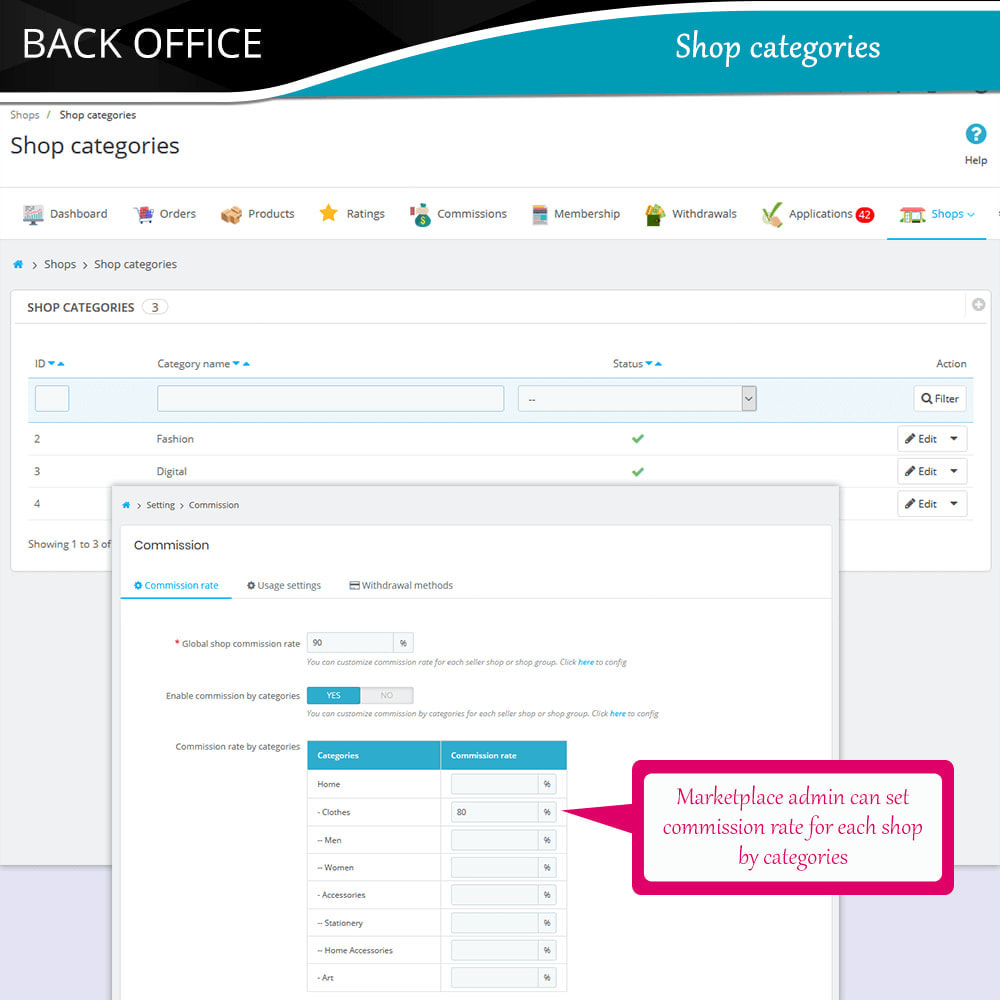The width and height of the screenshot is (1000, 1000).
Task: Click the Commissions money bag icon
Action: (x=421, y=214)
